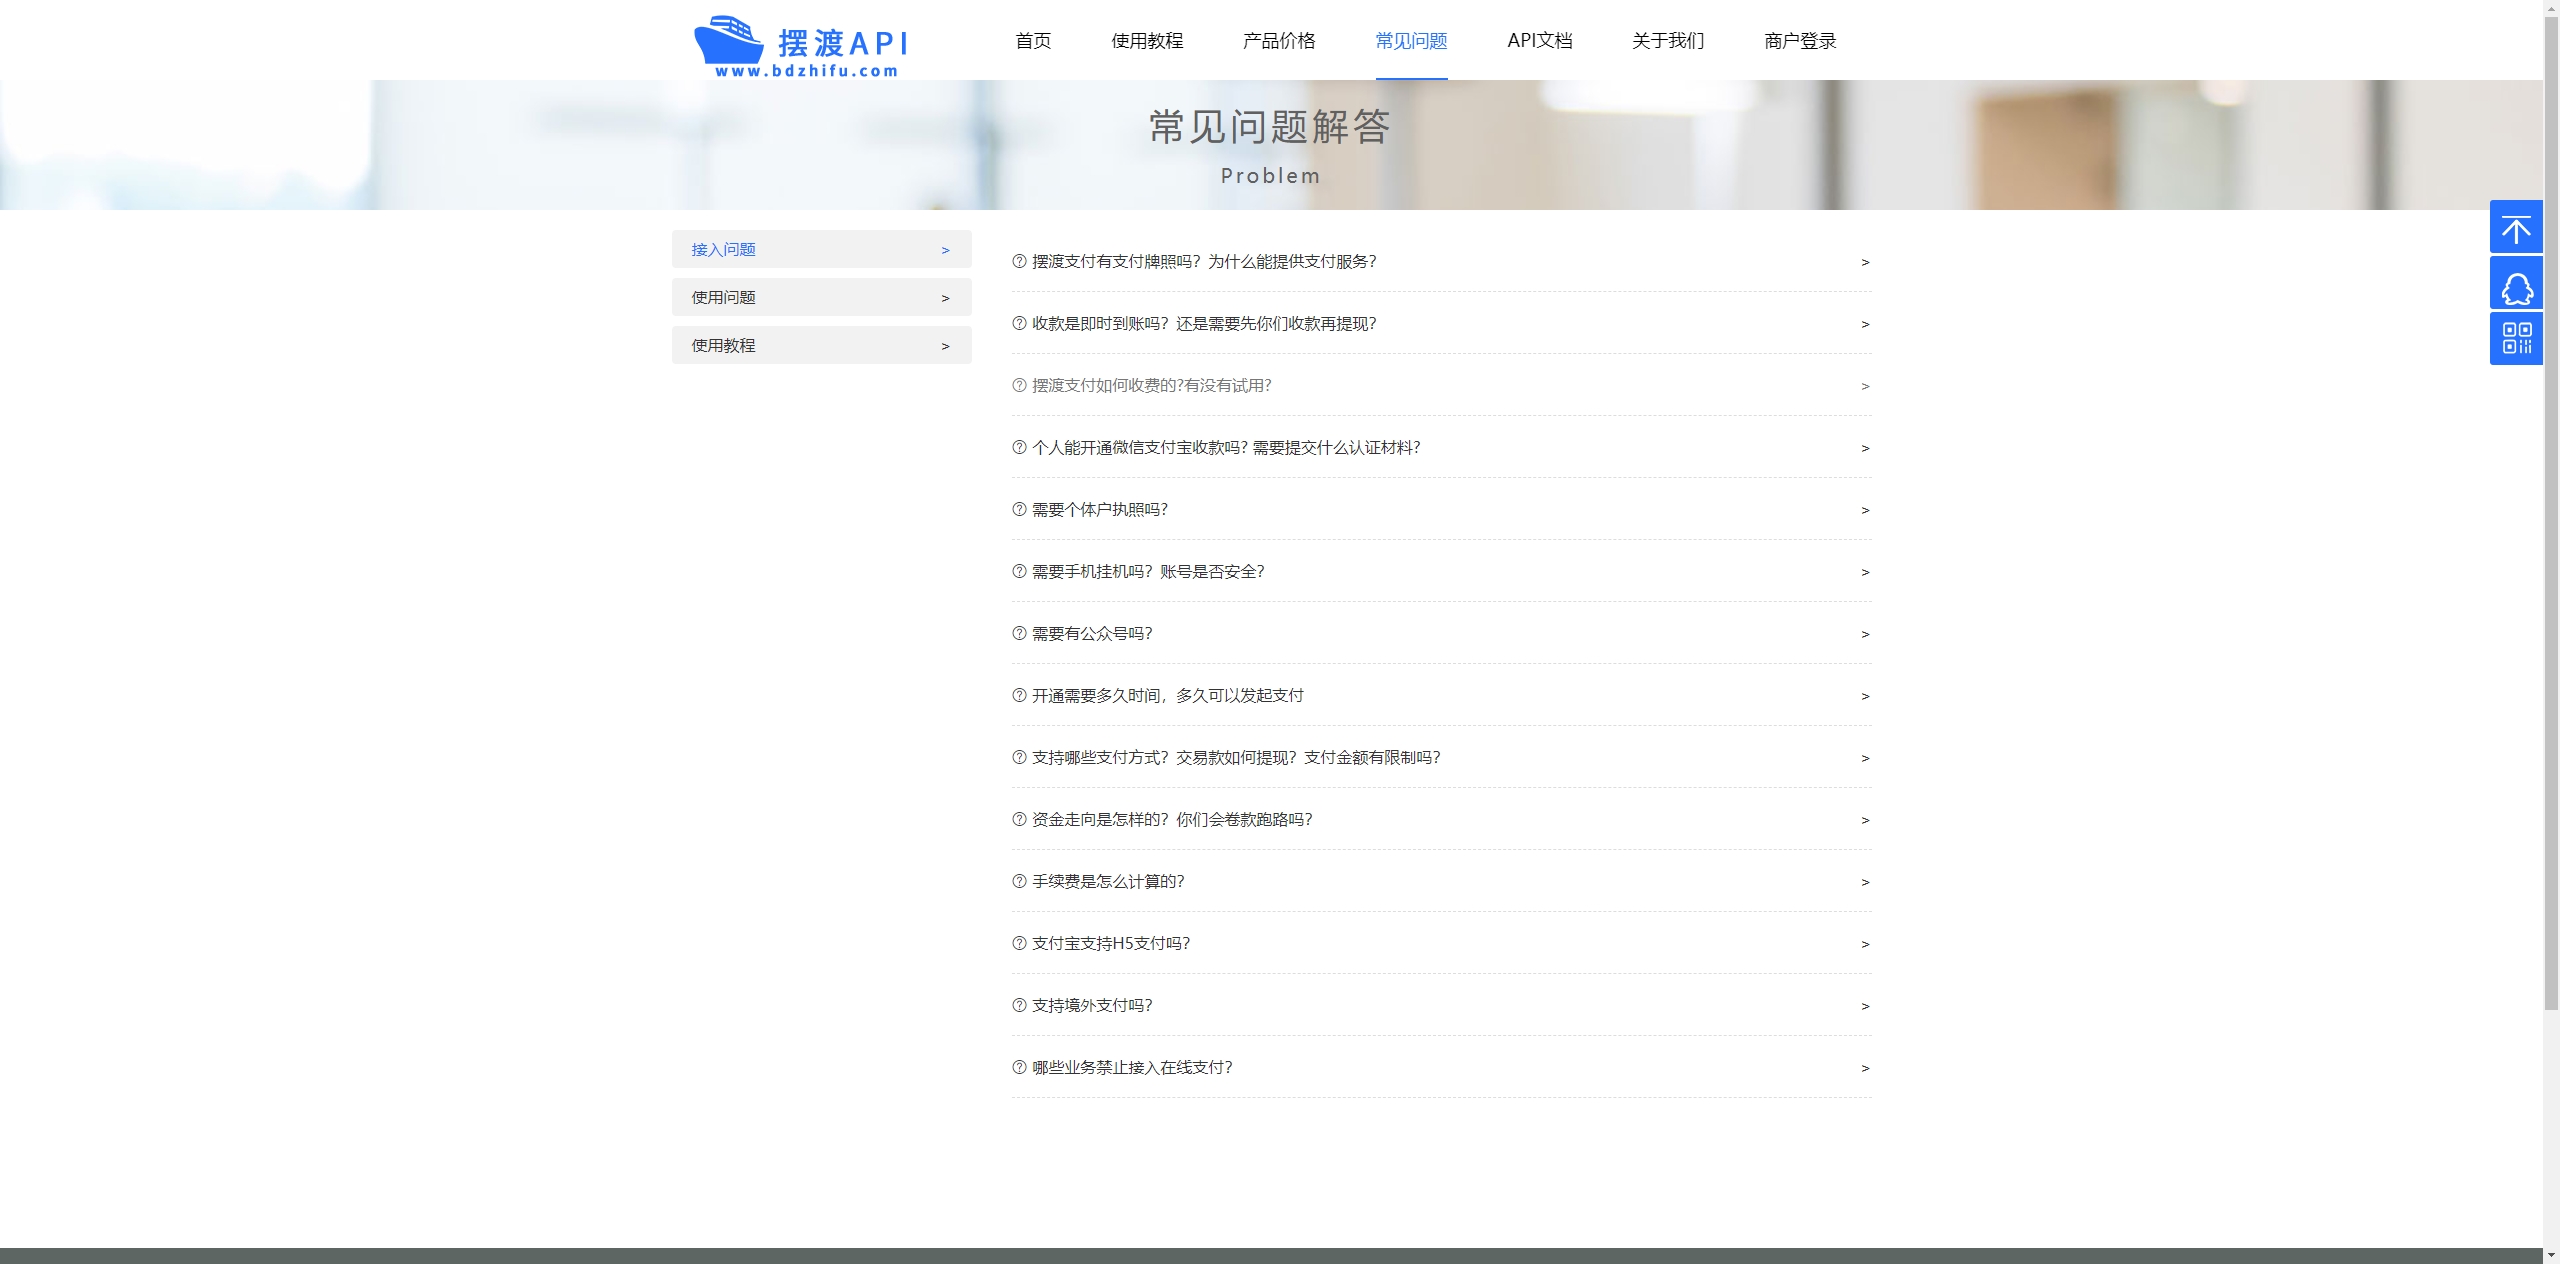Expand arrow for 摆渡支付有支付牌照吗 question
This screenshot has width=2560, height=1264.
point(1865,262)
